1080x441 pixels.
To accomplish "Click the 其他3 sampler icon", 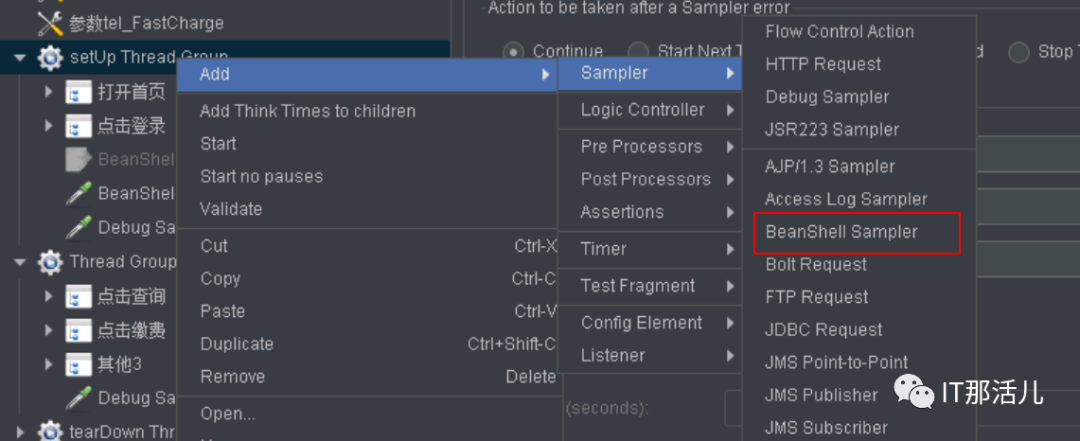I will [78, 364].
